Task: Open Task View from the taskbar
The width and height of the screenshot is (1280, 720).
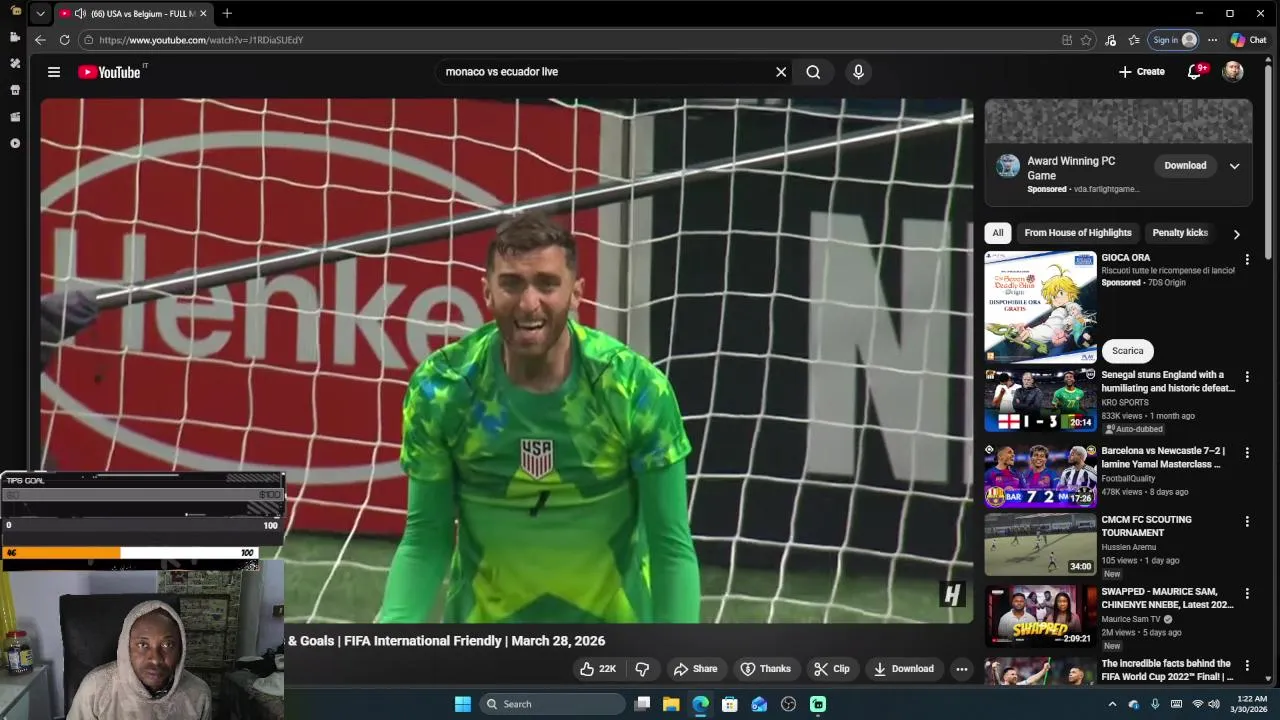Action: point(643,704)
